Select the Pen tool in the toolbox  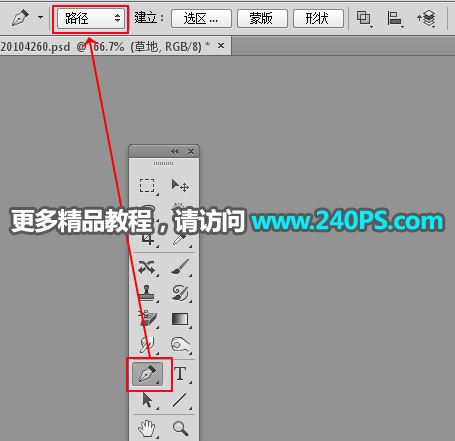coord(148,374)
